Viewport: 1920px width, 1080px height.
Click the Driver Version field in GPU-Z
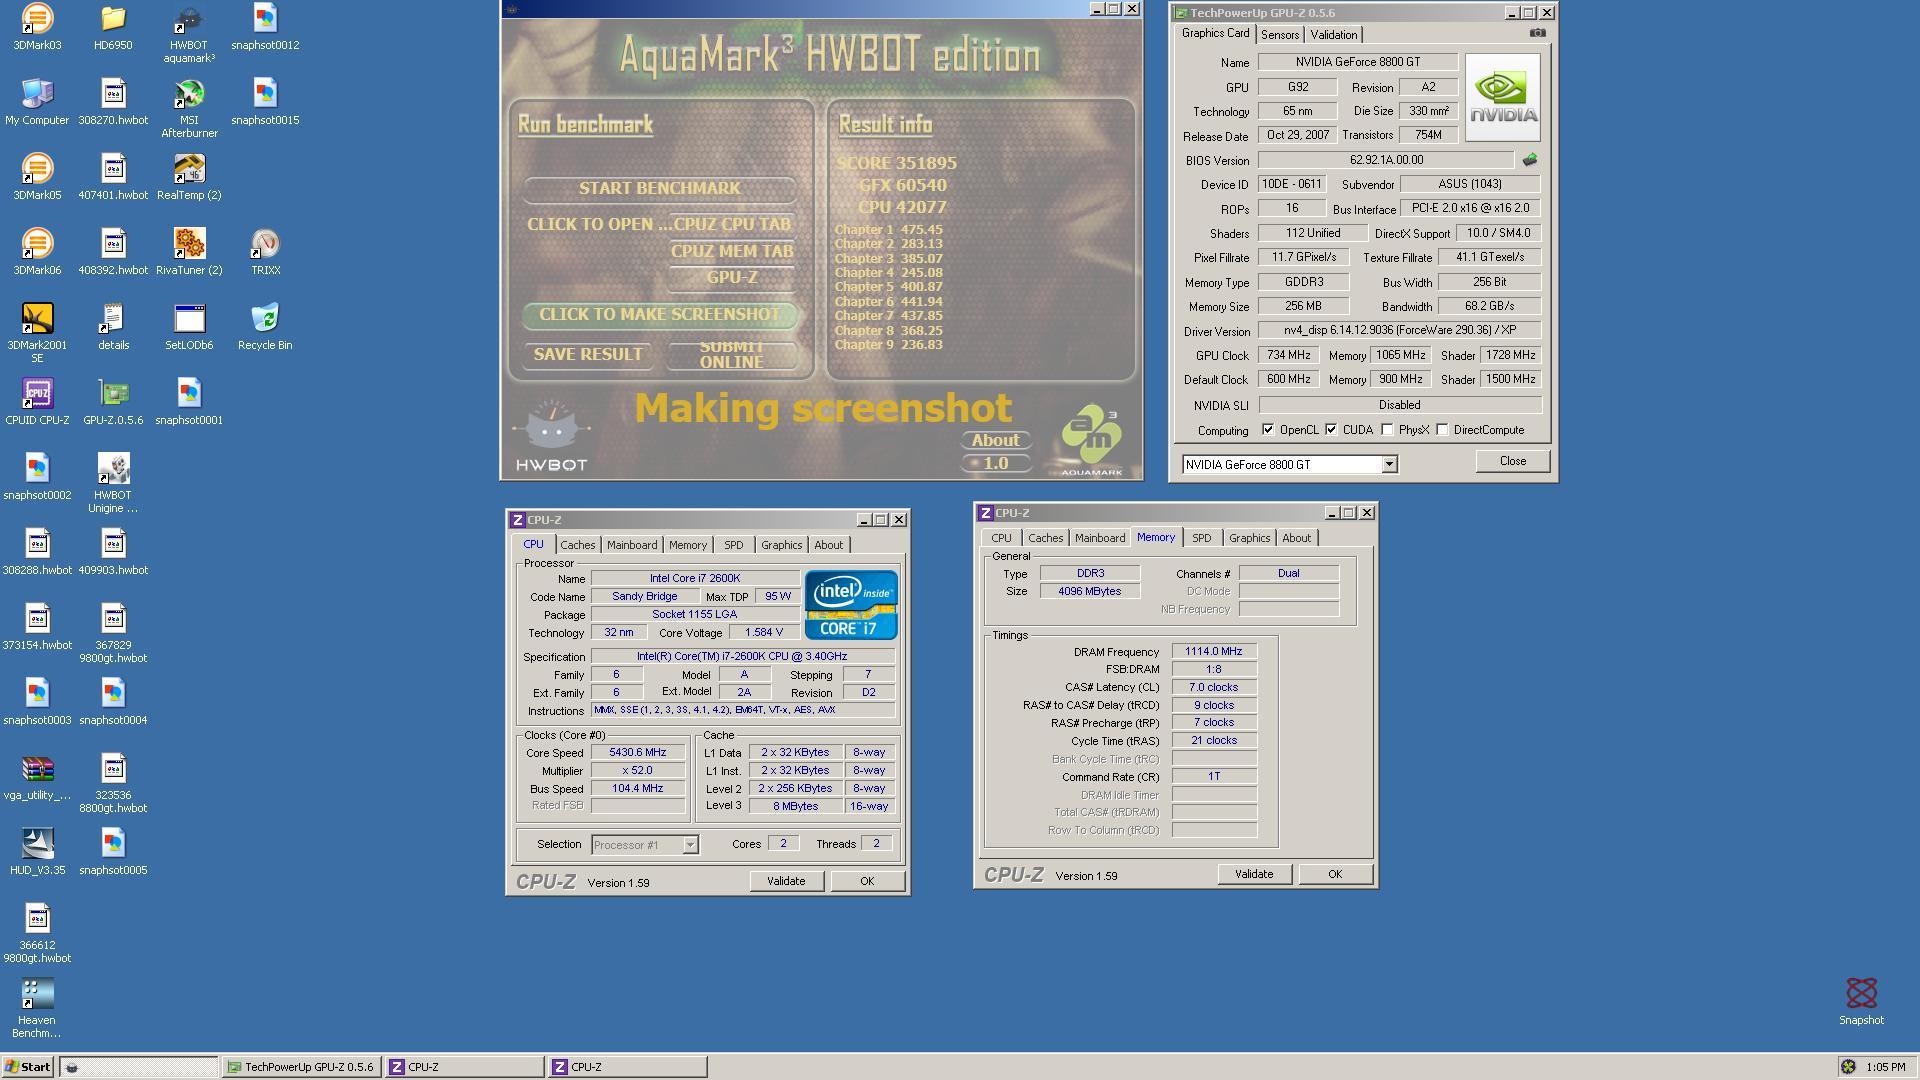1399,330
